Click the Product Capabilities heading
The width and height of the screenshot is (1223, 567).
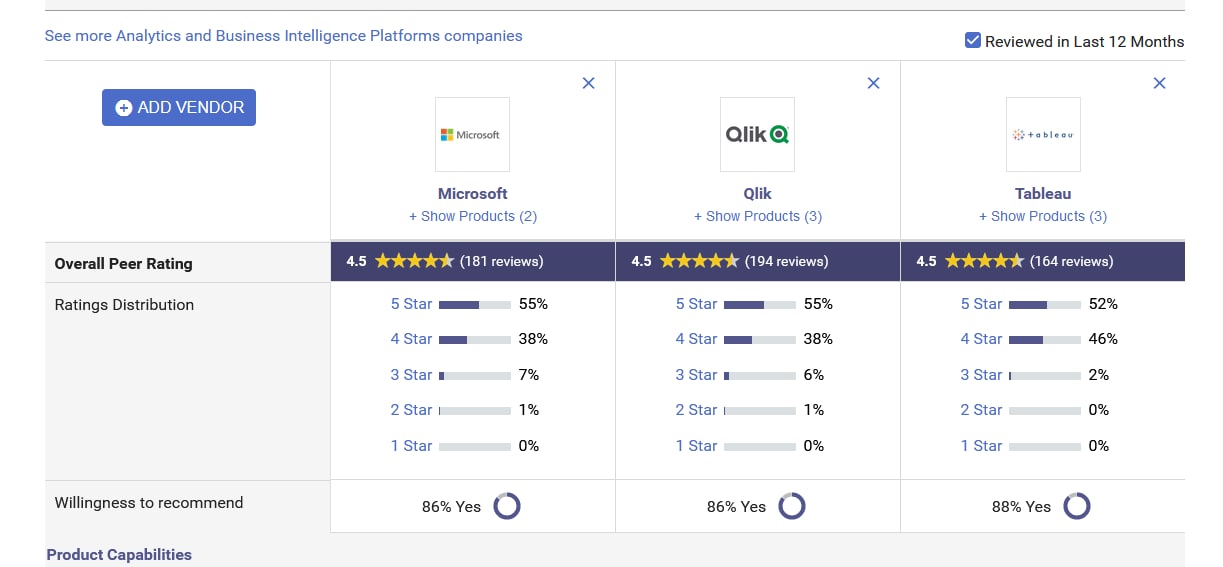coord(119,555)
